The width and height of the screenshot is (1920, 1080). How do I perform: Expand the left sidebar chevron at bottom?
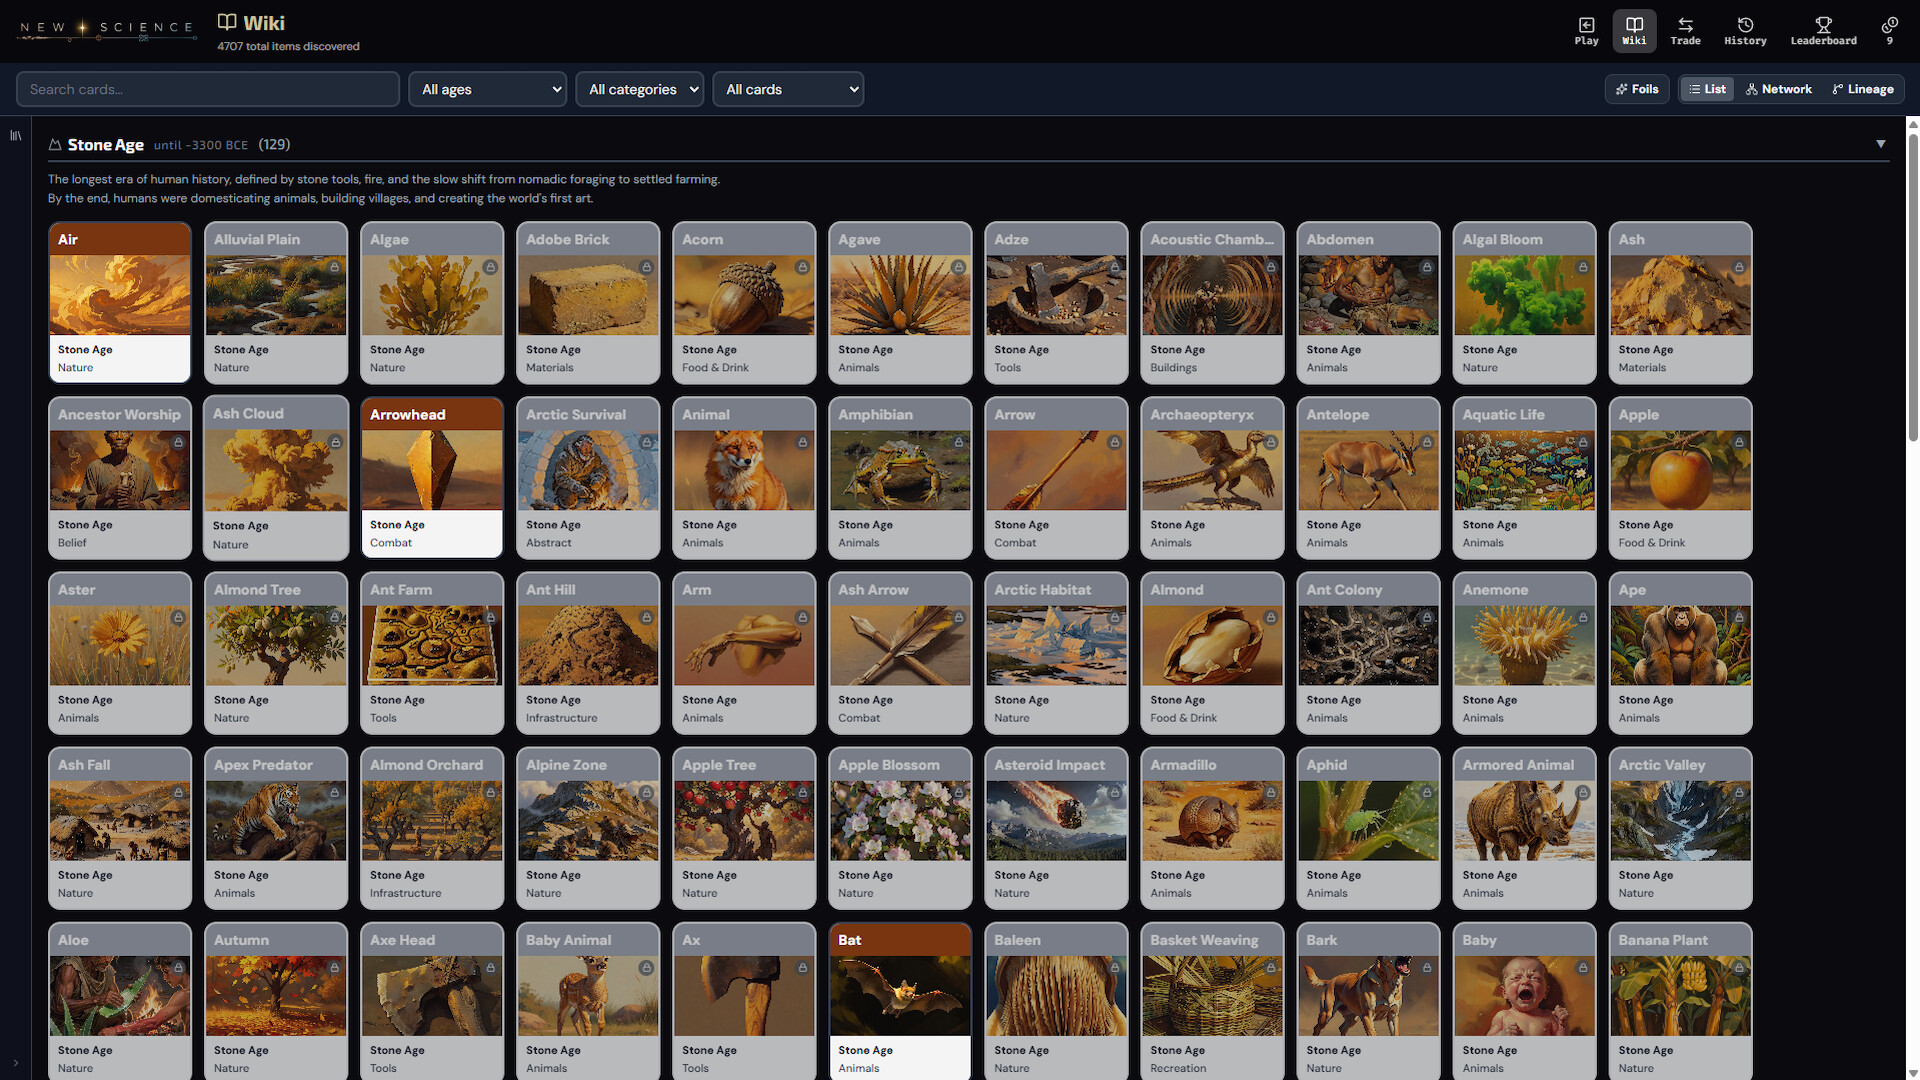click(x=15, y=1063)
